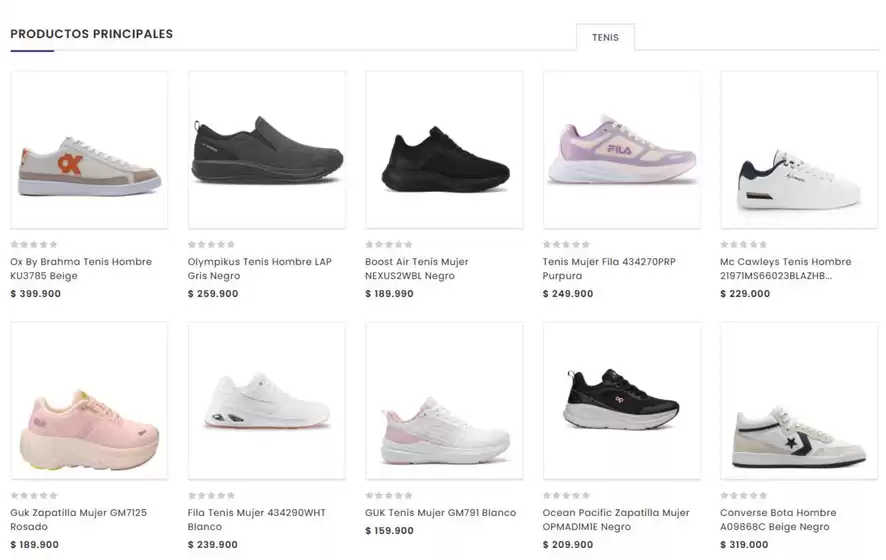Open the Ox By Brahma Tenis Hombre title link

81,268
